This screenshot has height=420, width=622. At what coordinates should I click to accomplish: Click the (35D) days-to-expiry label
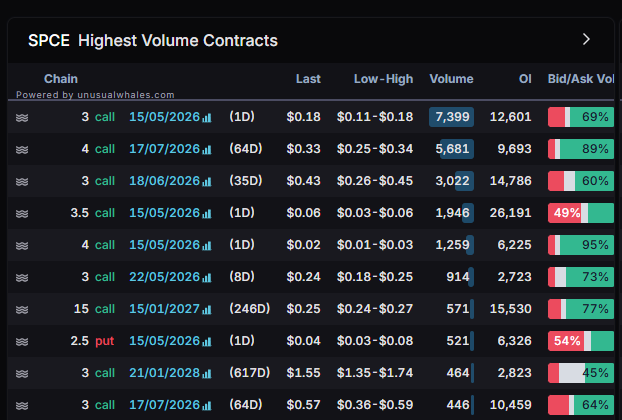246,181
